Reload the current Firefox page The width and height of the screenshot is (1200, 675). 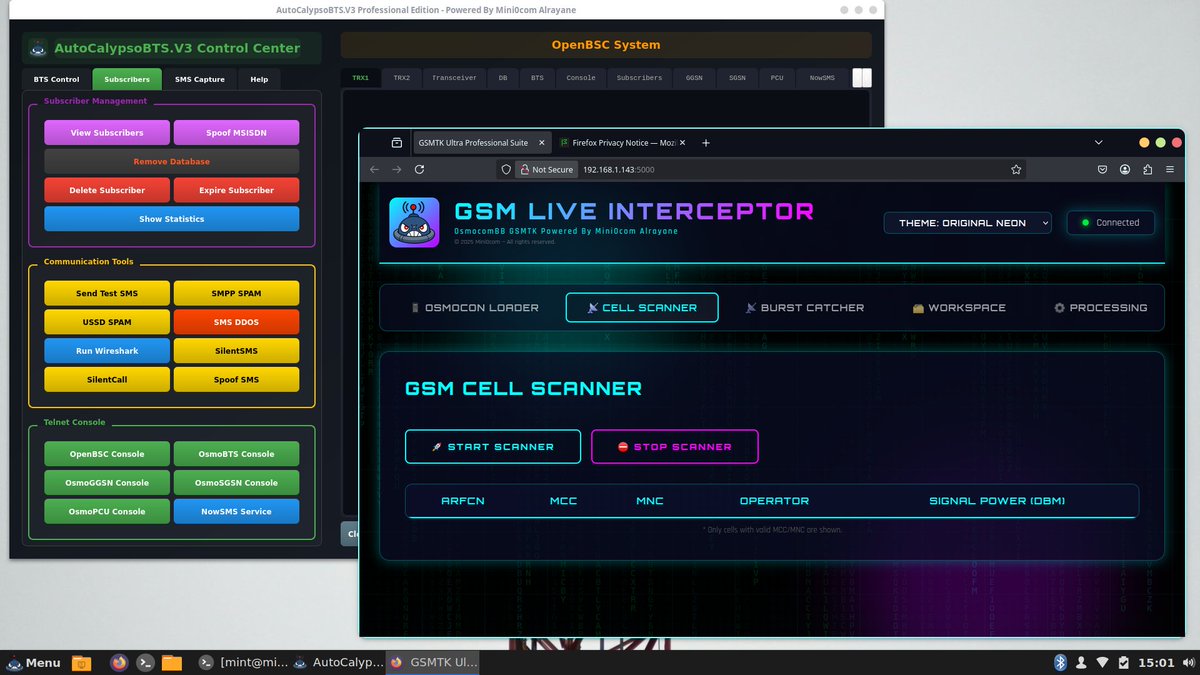point(419,170)
